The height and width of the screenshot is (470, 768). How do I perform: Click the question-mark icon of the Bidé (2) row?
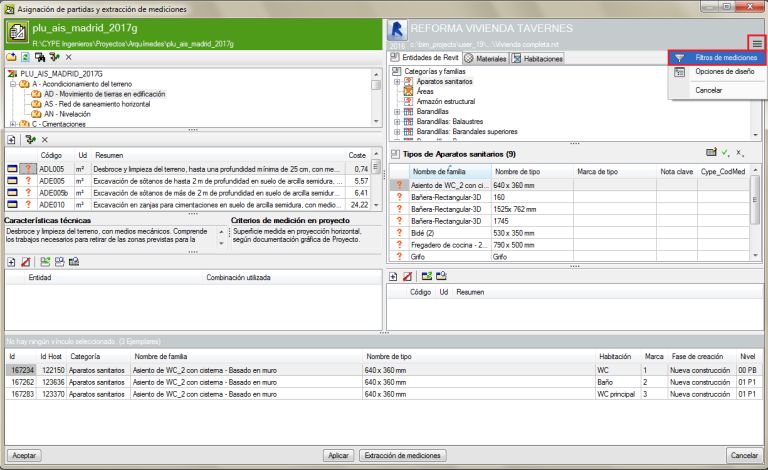coord(399,233)
